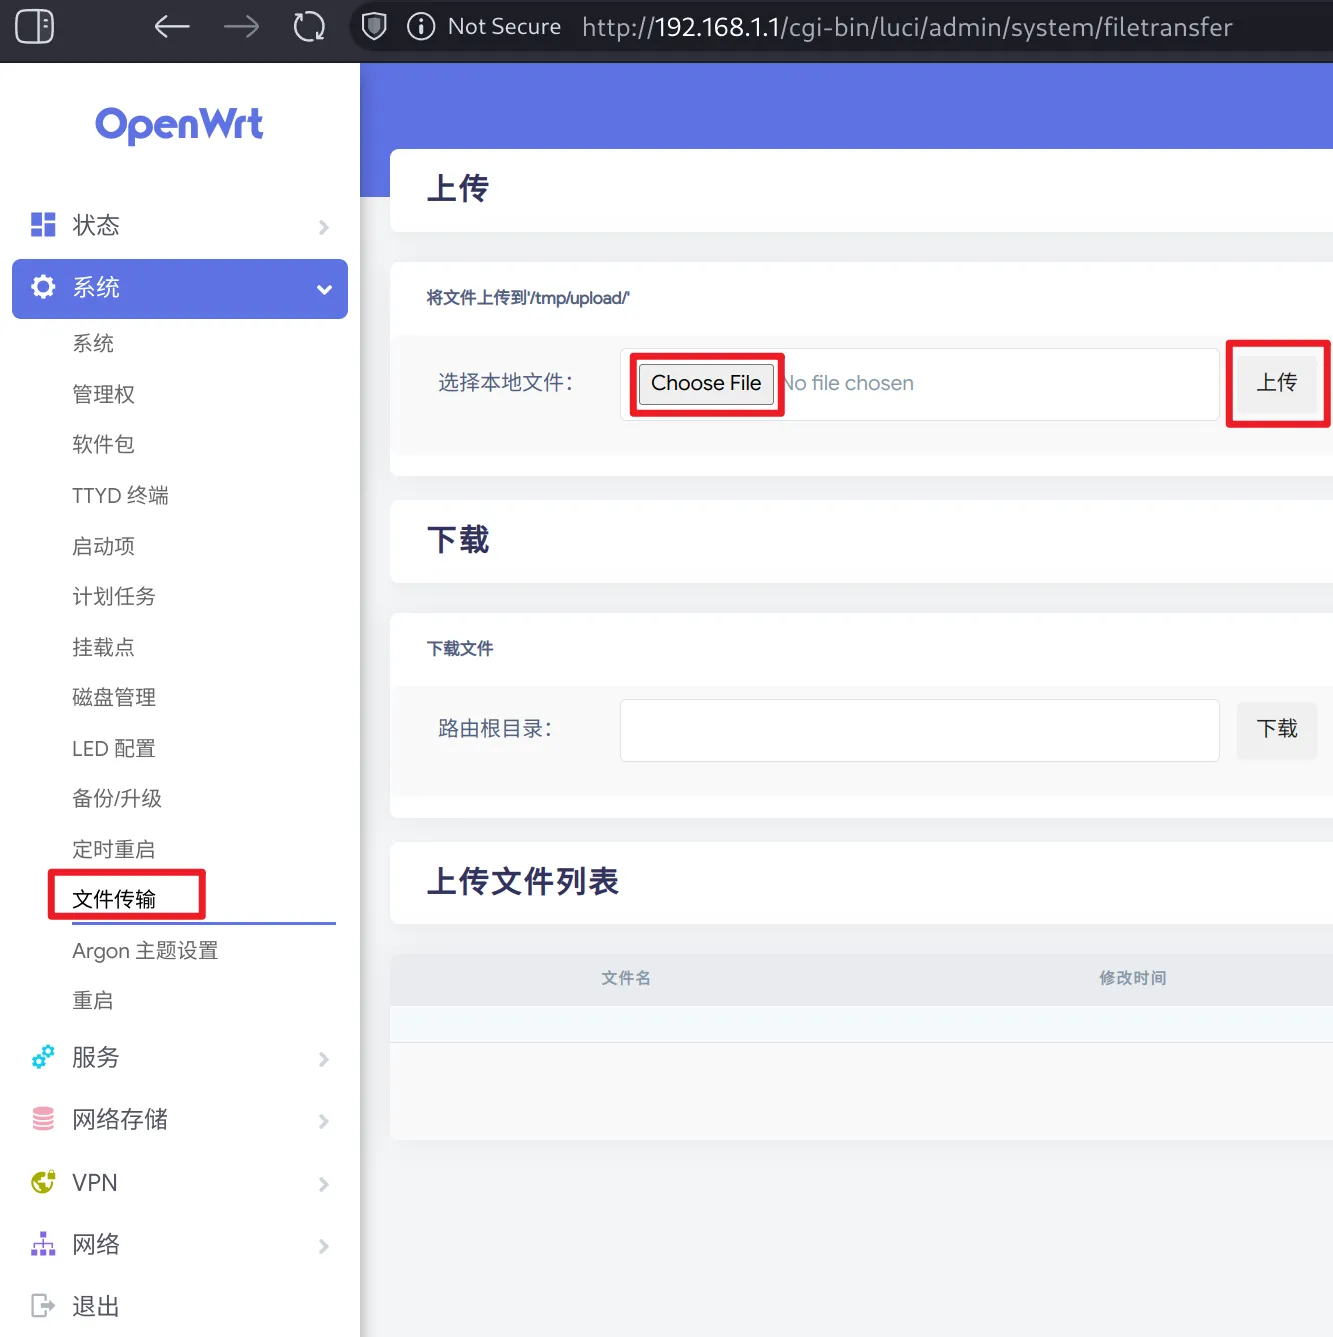Click the 上传 upload button
The width and height of the screenshot is (1333, 1337).
point(1277,382)
